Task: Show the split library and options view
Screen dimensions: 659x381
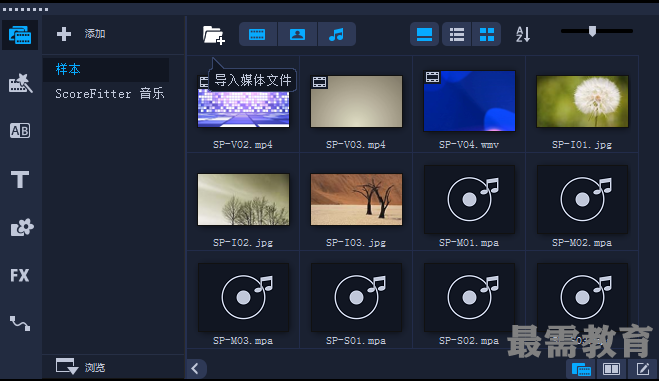Action: pyautogui.click(x=611, y=369)
